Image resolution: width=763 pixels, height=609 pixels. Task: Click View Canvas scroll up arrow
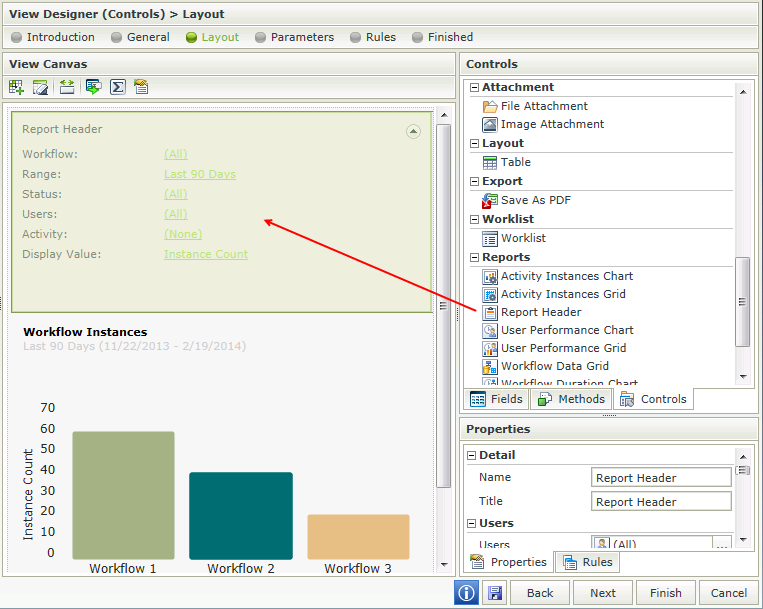444,115
